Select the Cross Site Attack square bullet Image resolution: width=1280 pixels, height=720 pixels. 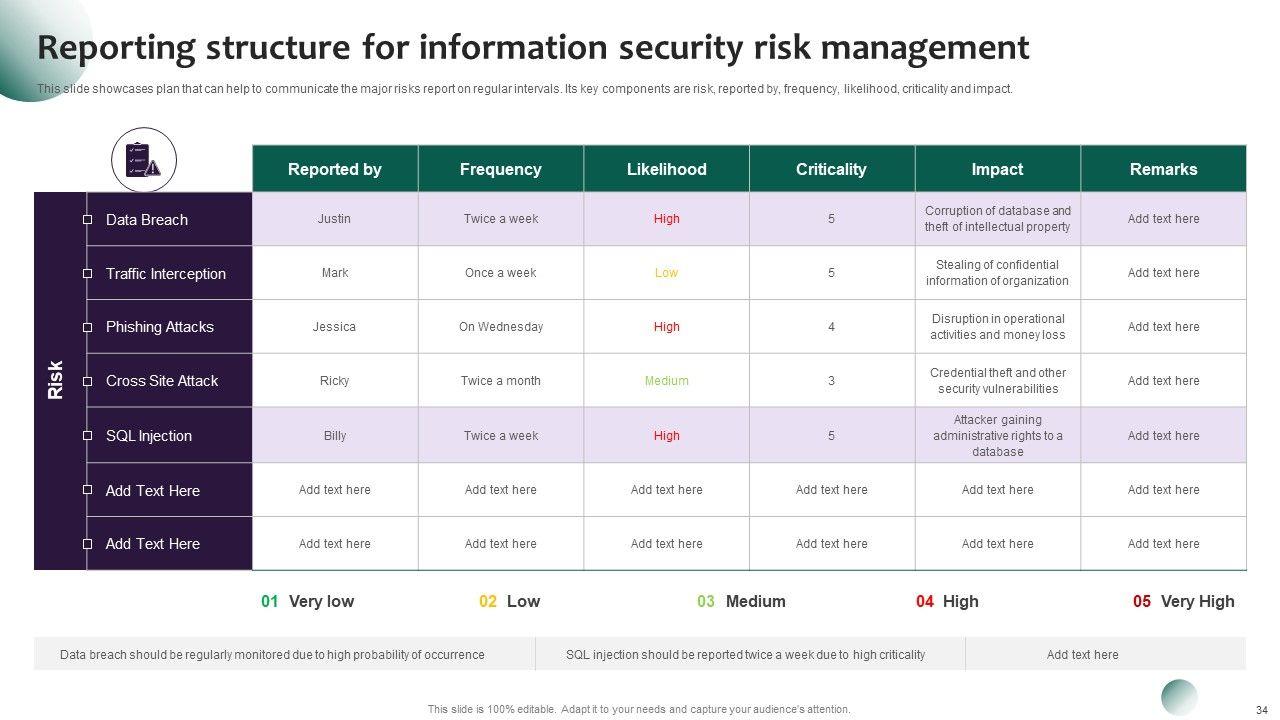coord(87,381)
